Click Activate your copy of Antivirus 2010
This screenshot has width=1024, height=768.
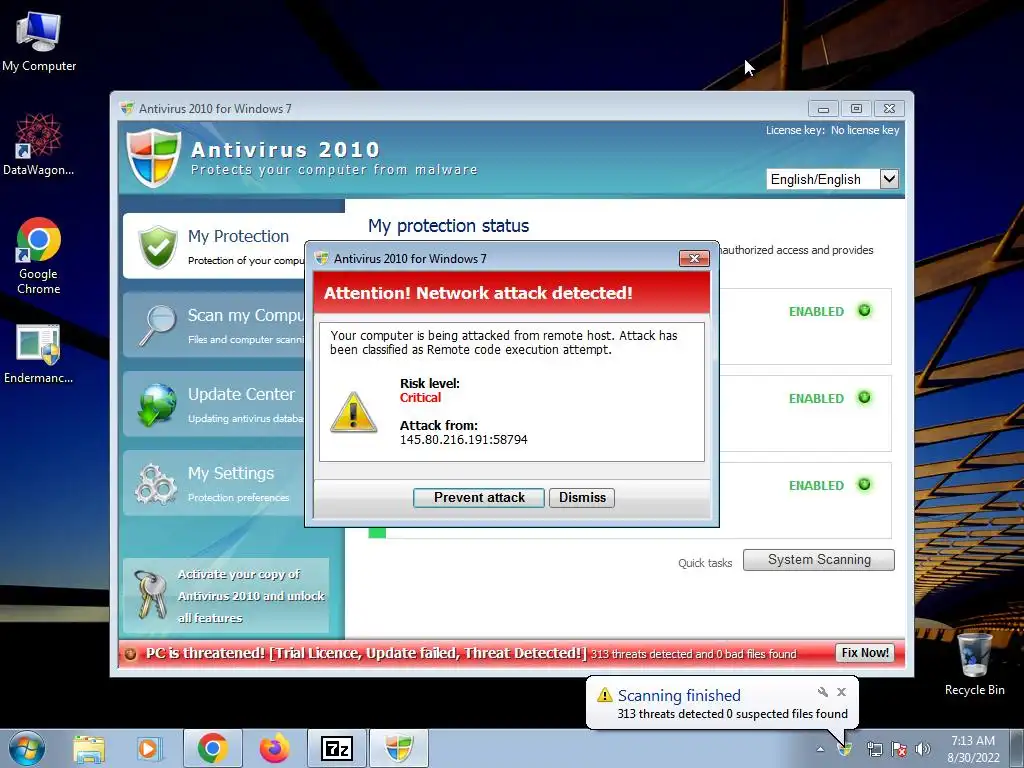pos(226,596)
